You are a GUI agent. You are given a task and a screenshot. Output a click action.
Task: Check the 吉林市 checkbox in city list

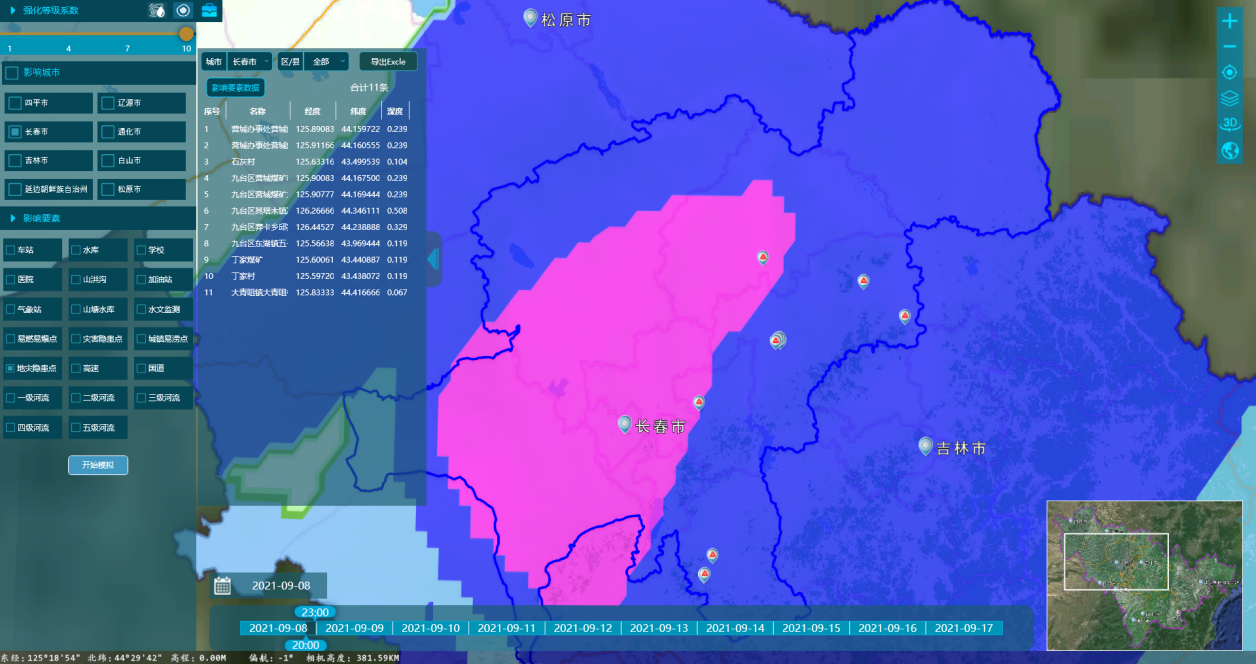pyautogui.click(x=15, y=160)
